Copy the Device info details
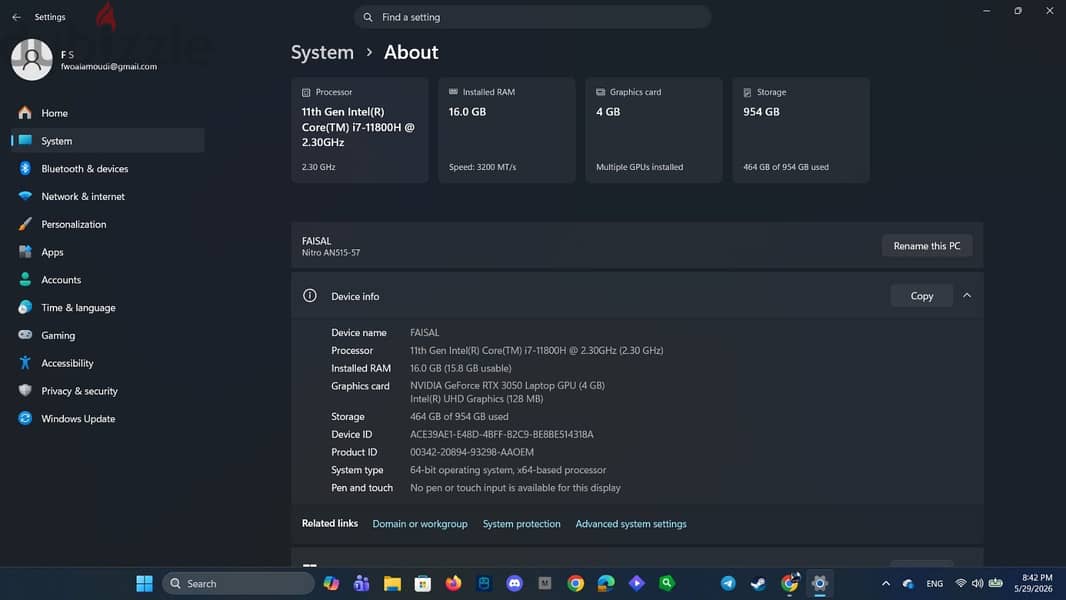The width and height of the screenshot is (1066, 600). click(x=921, y=296)
